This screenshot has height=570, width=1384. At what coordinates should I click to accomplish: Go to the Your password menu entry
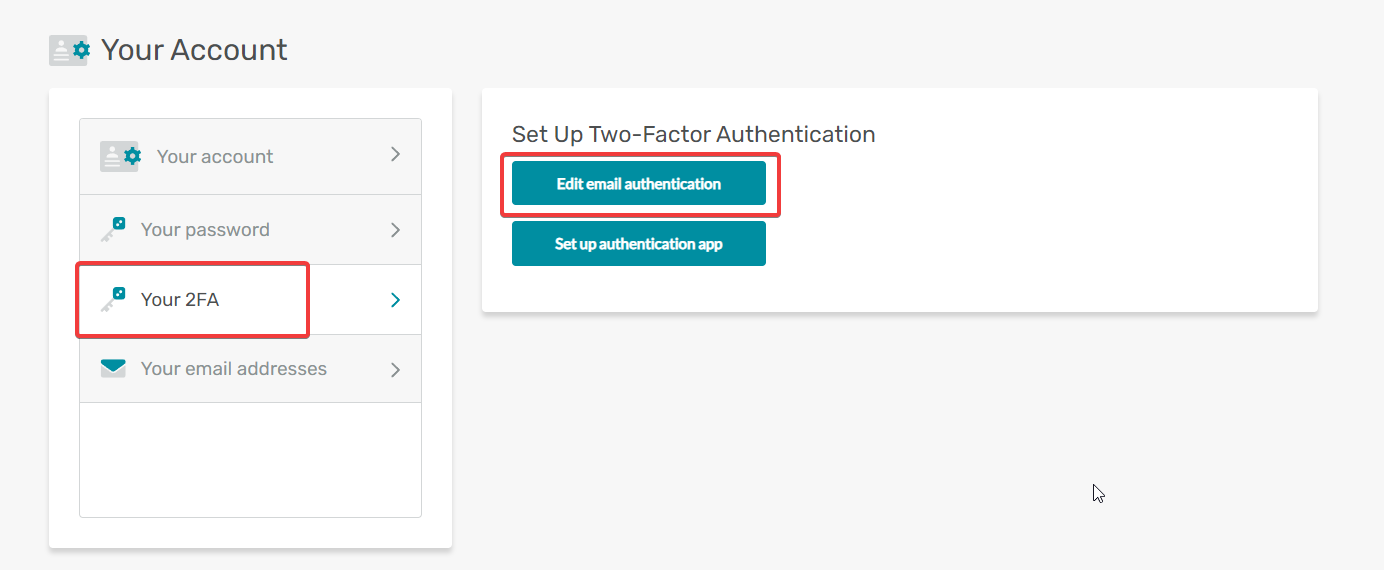point(250,230)
